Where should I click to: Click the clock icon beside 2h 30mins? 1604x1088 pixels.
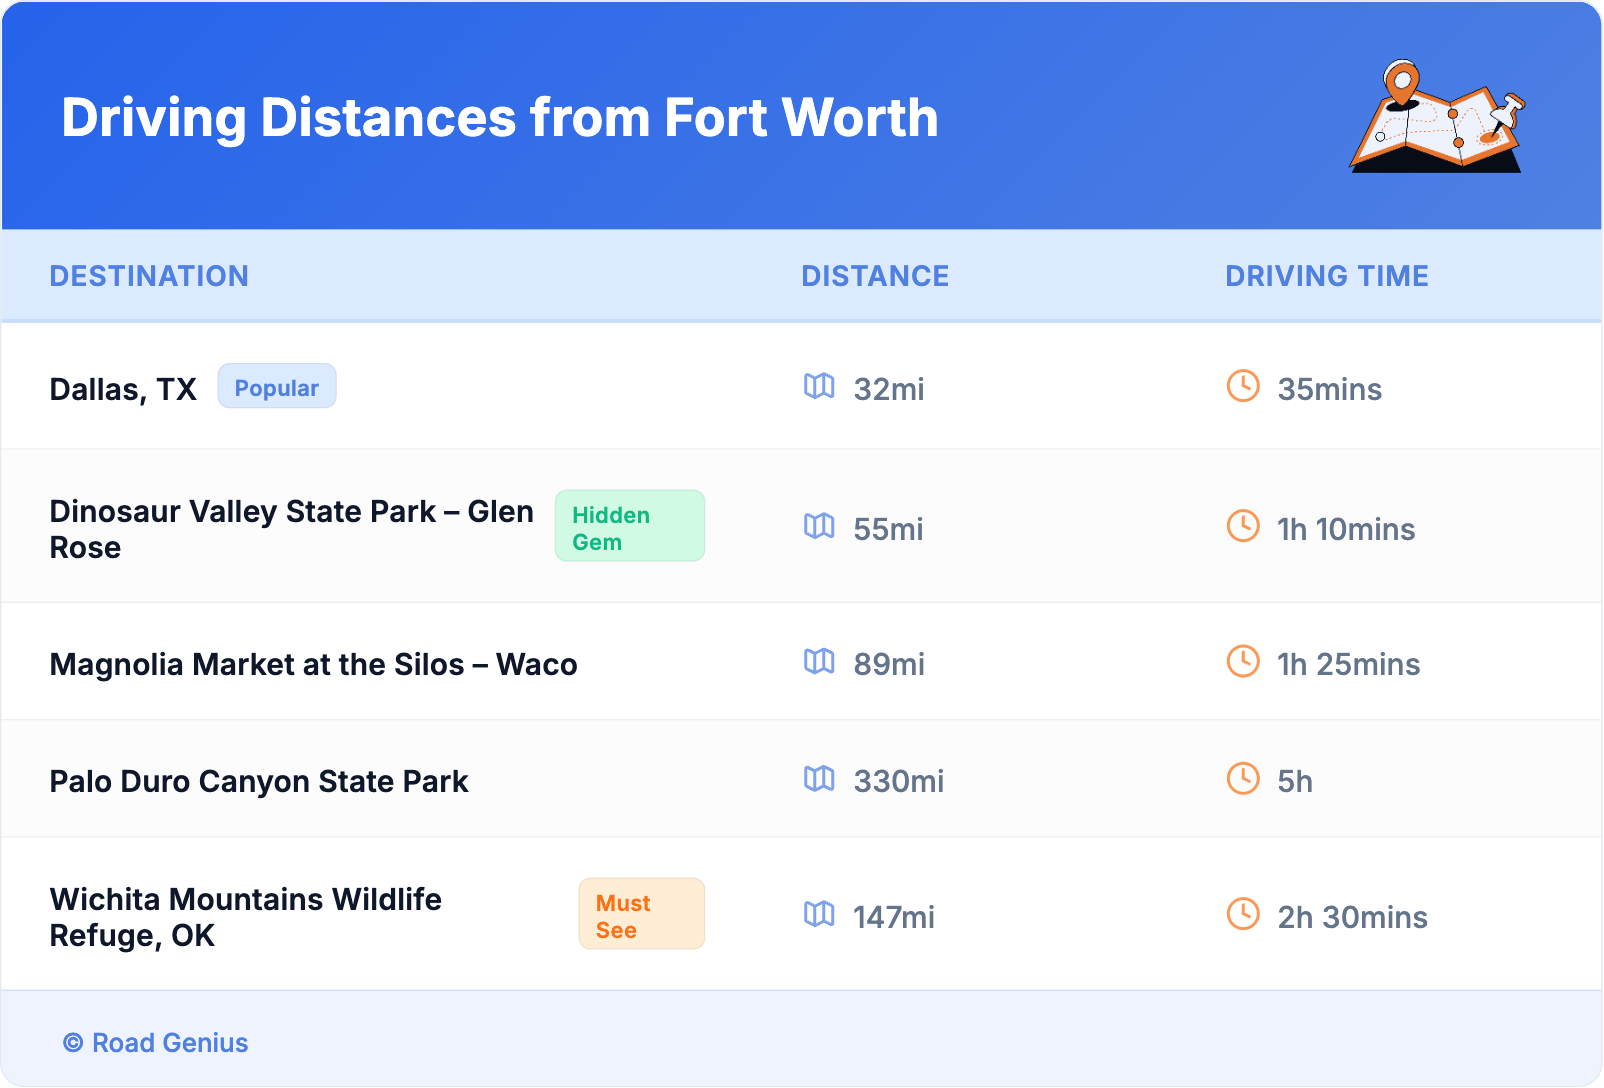[1242, 914]
